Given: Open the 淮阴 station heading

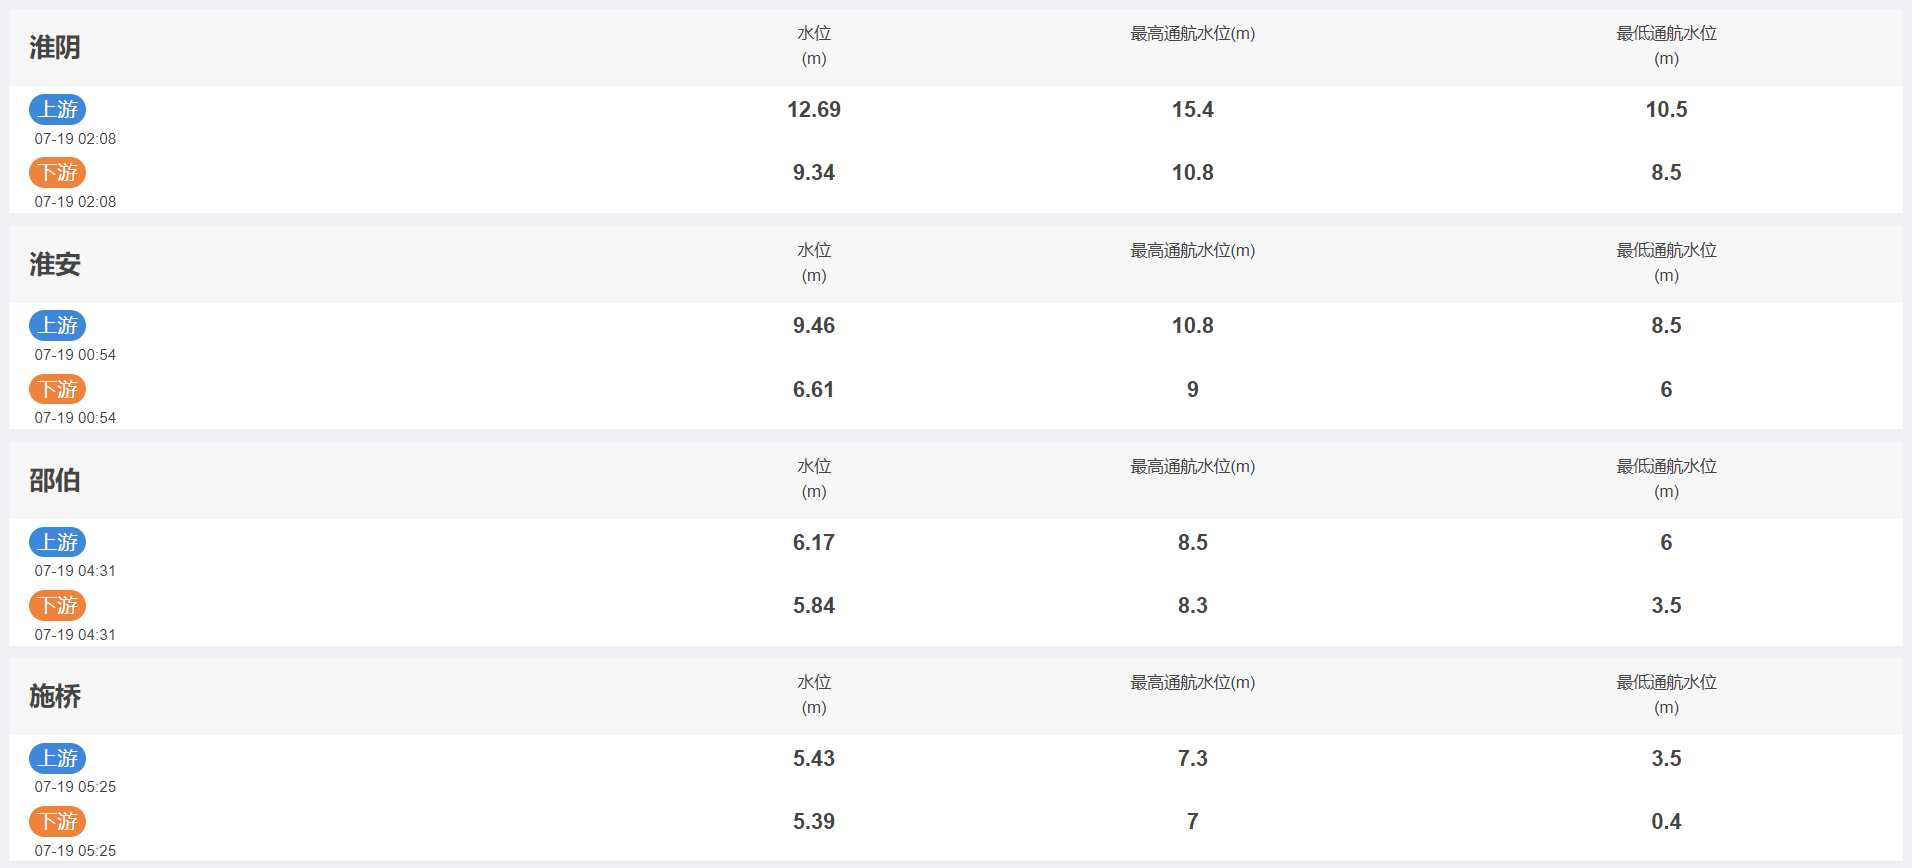Looking at the screenshot, I should click(x=55, y=47).
